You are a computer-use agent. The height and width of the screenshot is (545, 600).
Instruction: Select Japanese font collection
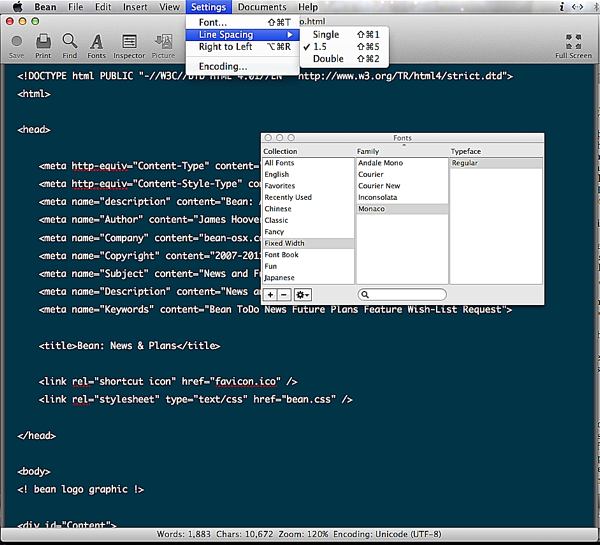pyautogui.click(x=308, y=277)
